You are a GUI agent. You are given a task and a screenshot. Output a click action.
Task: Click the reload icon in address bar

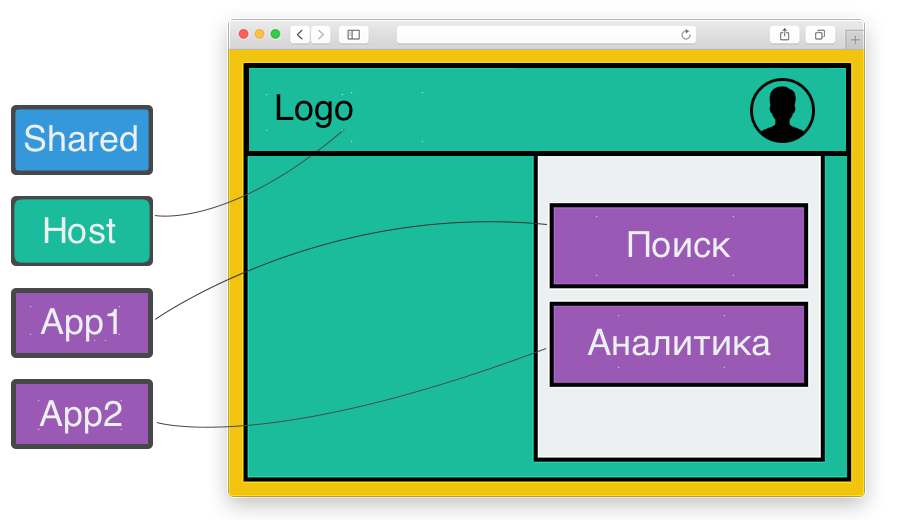point(685,34)
